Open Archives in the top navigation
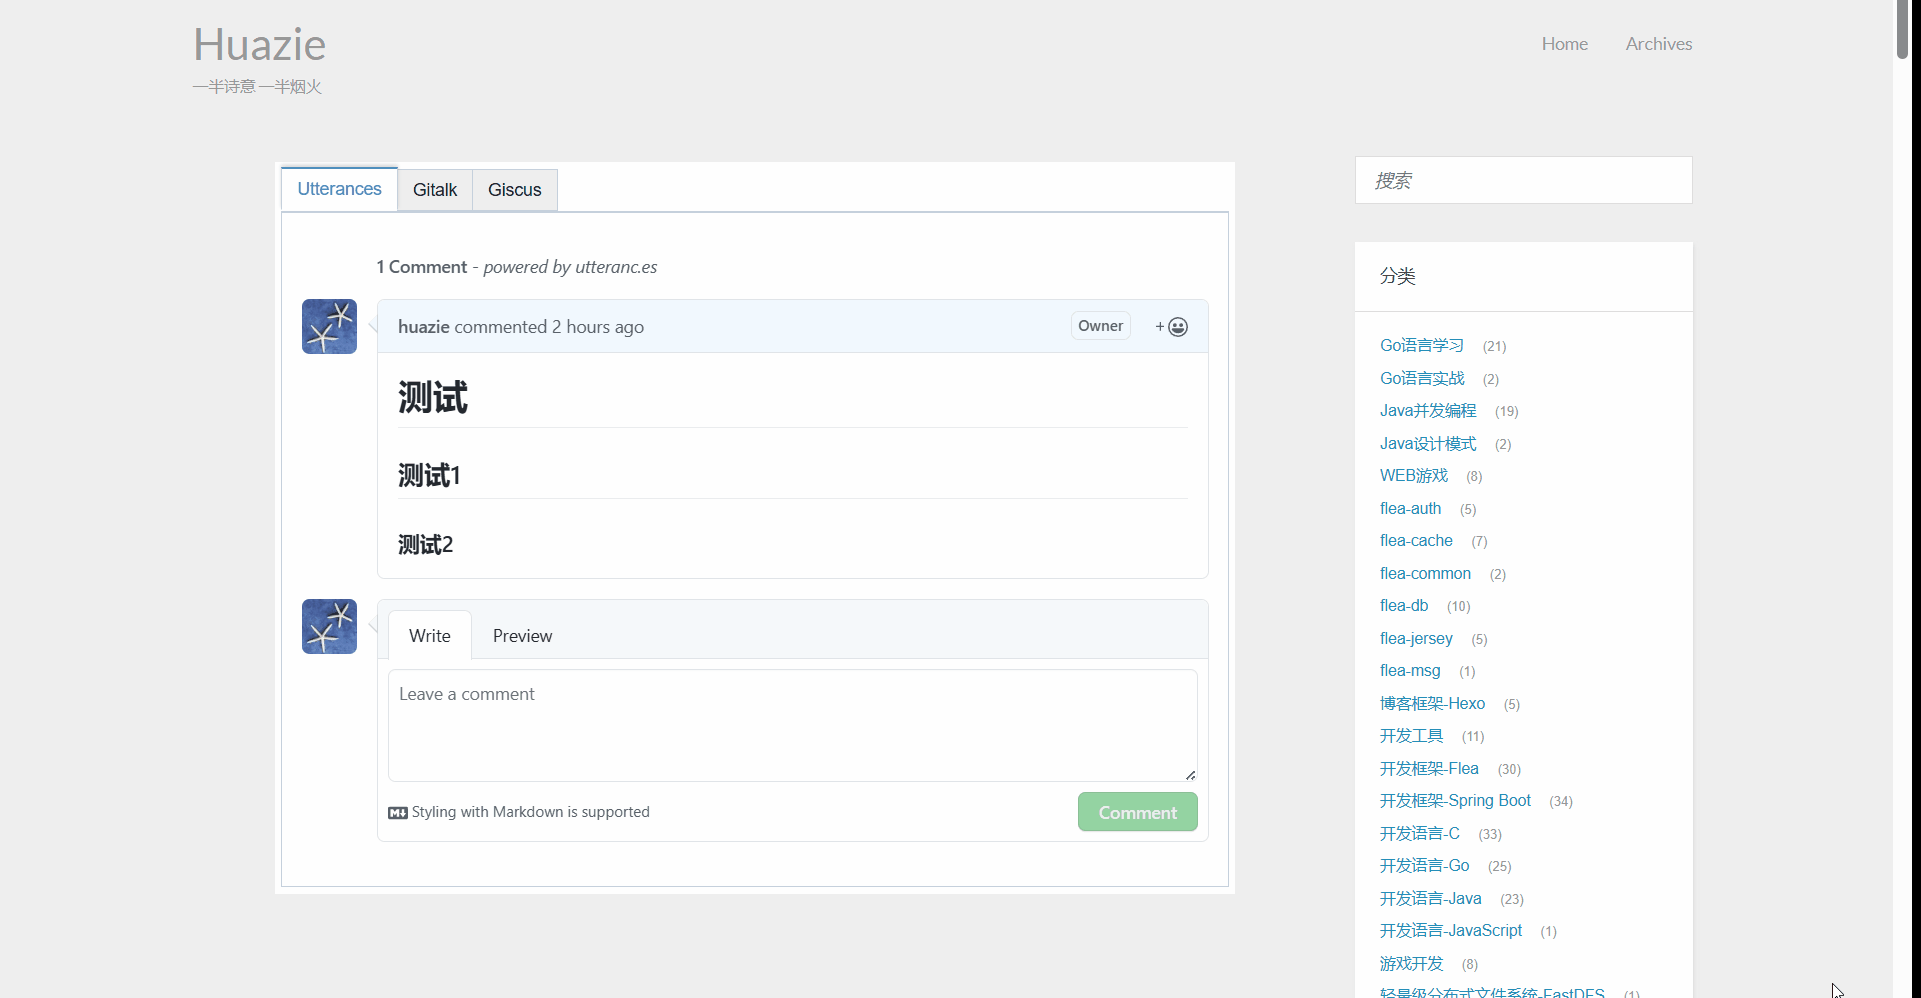The width and height of the screenshot is (1921, 998). (x=1658, y=44)
